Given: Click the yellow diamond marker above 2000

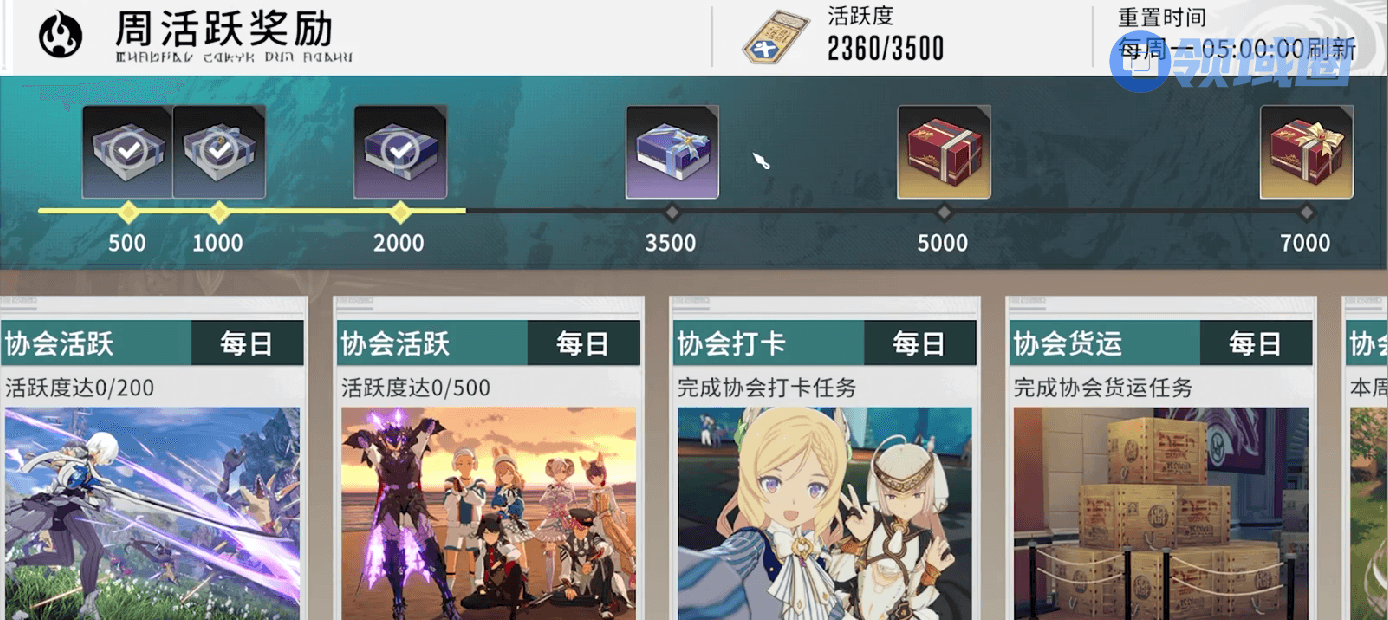Looking at the screenshot, I should pos(400,212).
